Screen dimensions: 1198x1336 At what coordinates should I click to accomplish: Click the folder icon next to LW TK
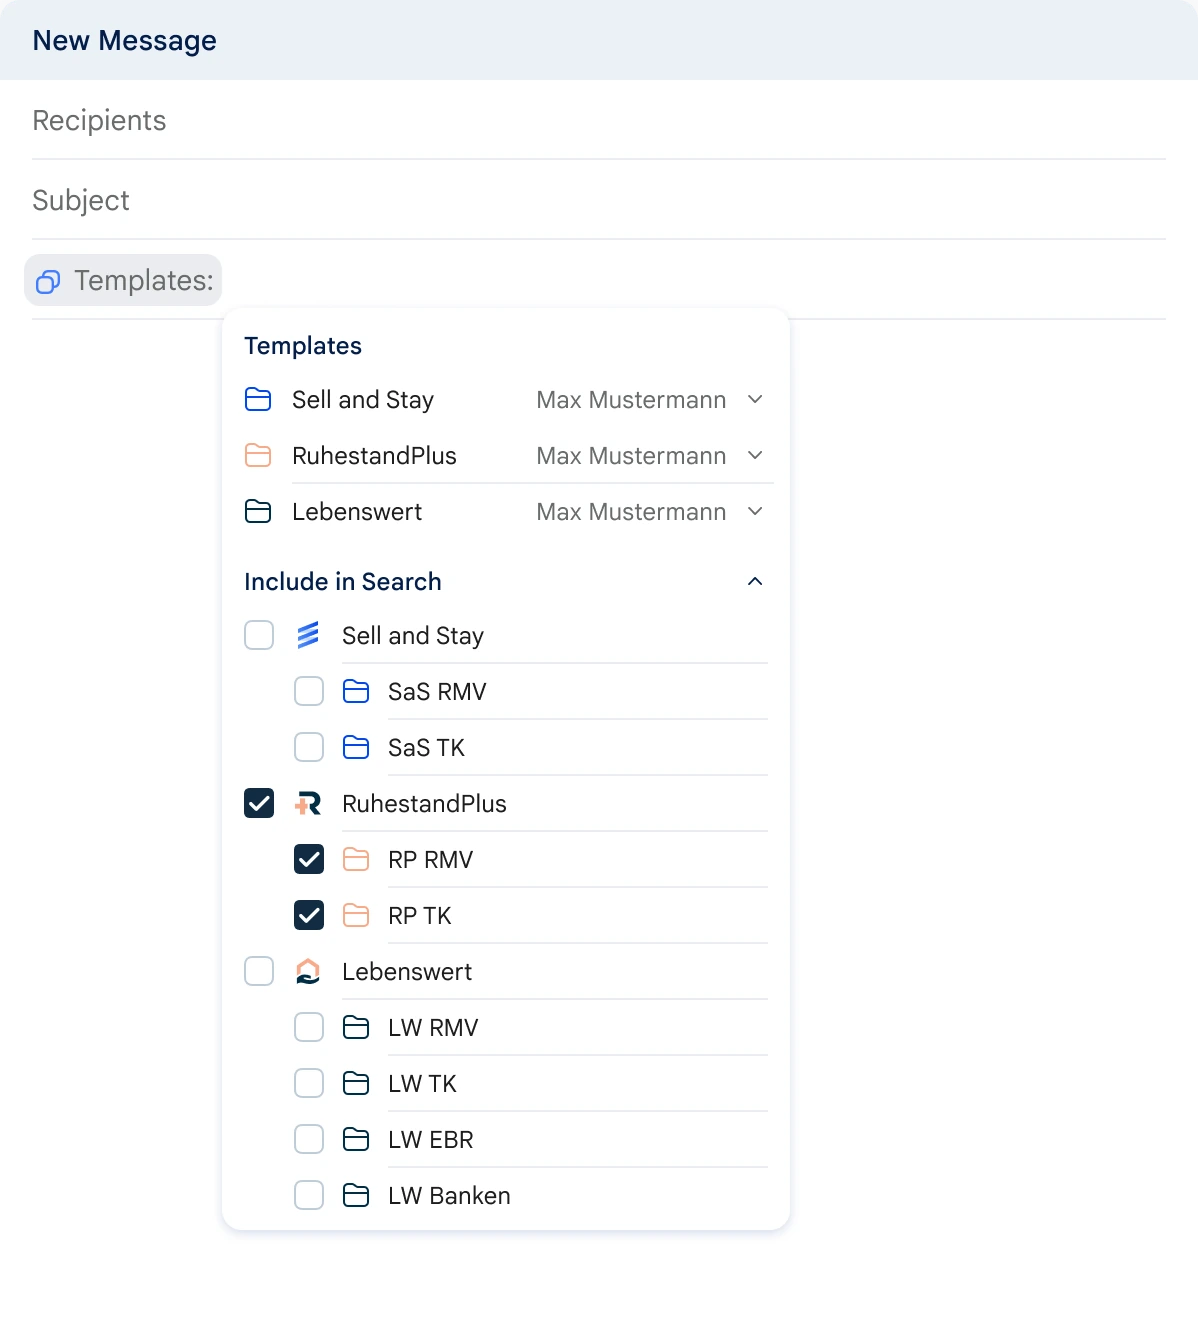point(356,1083)
